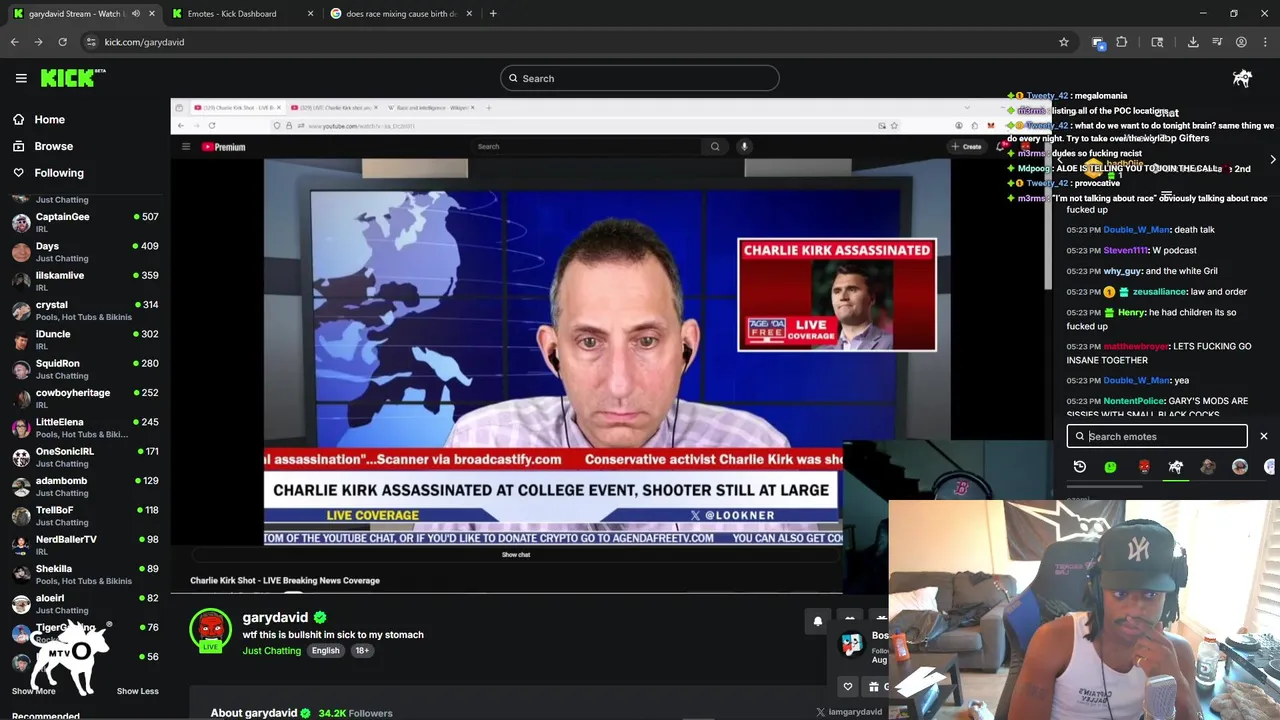The width and height of the screenshot is (1280, 720).
Task: Select the white animal emotes tab
Action: tap(1176, 467)
